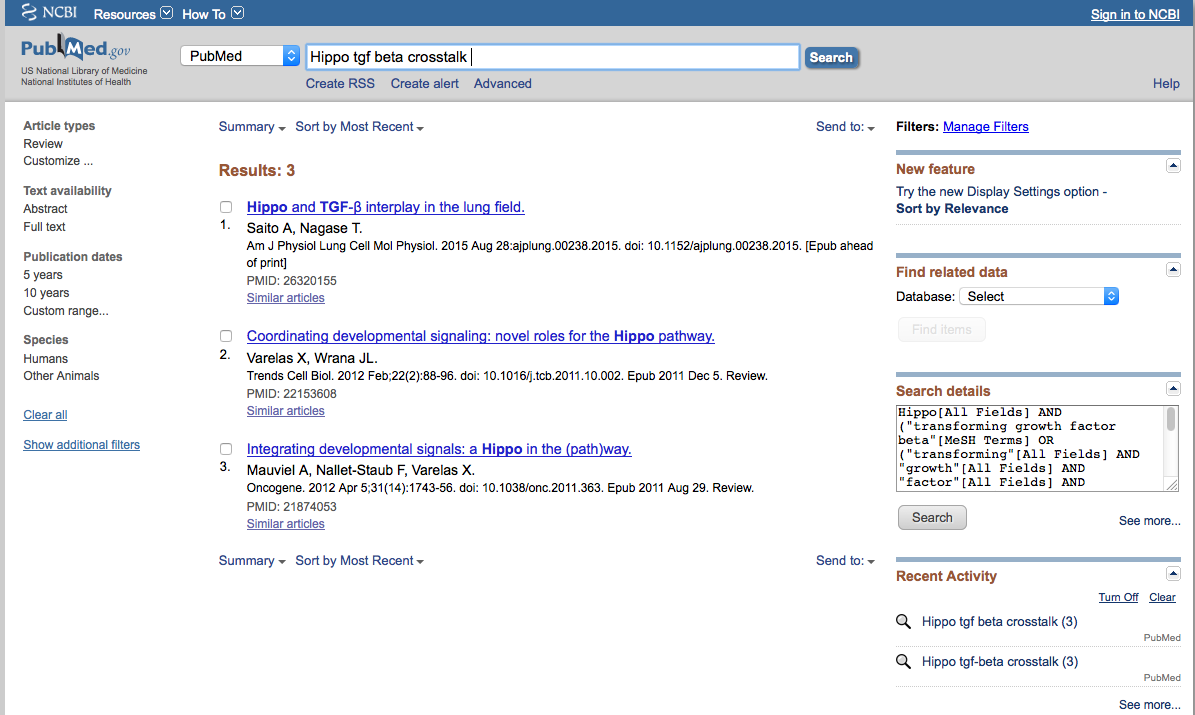Focus the search query input field
The height and width of the screenshot is (715, 1195).
tap(553, 56)
